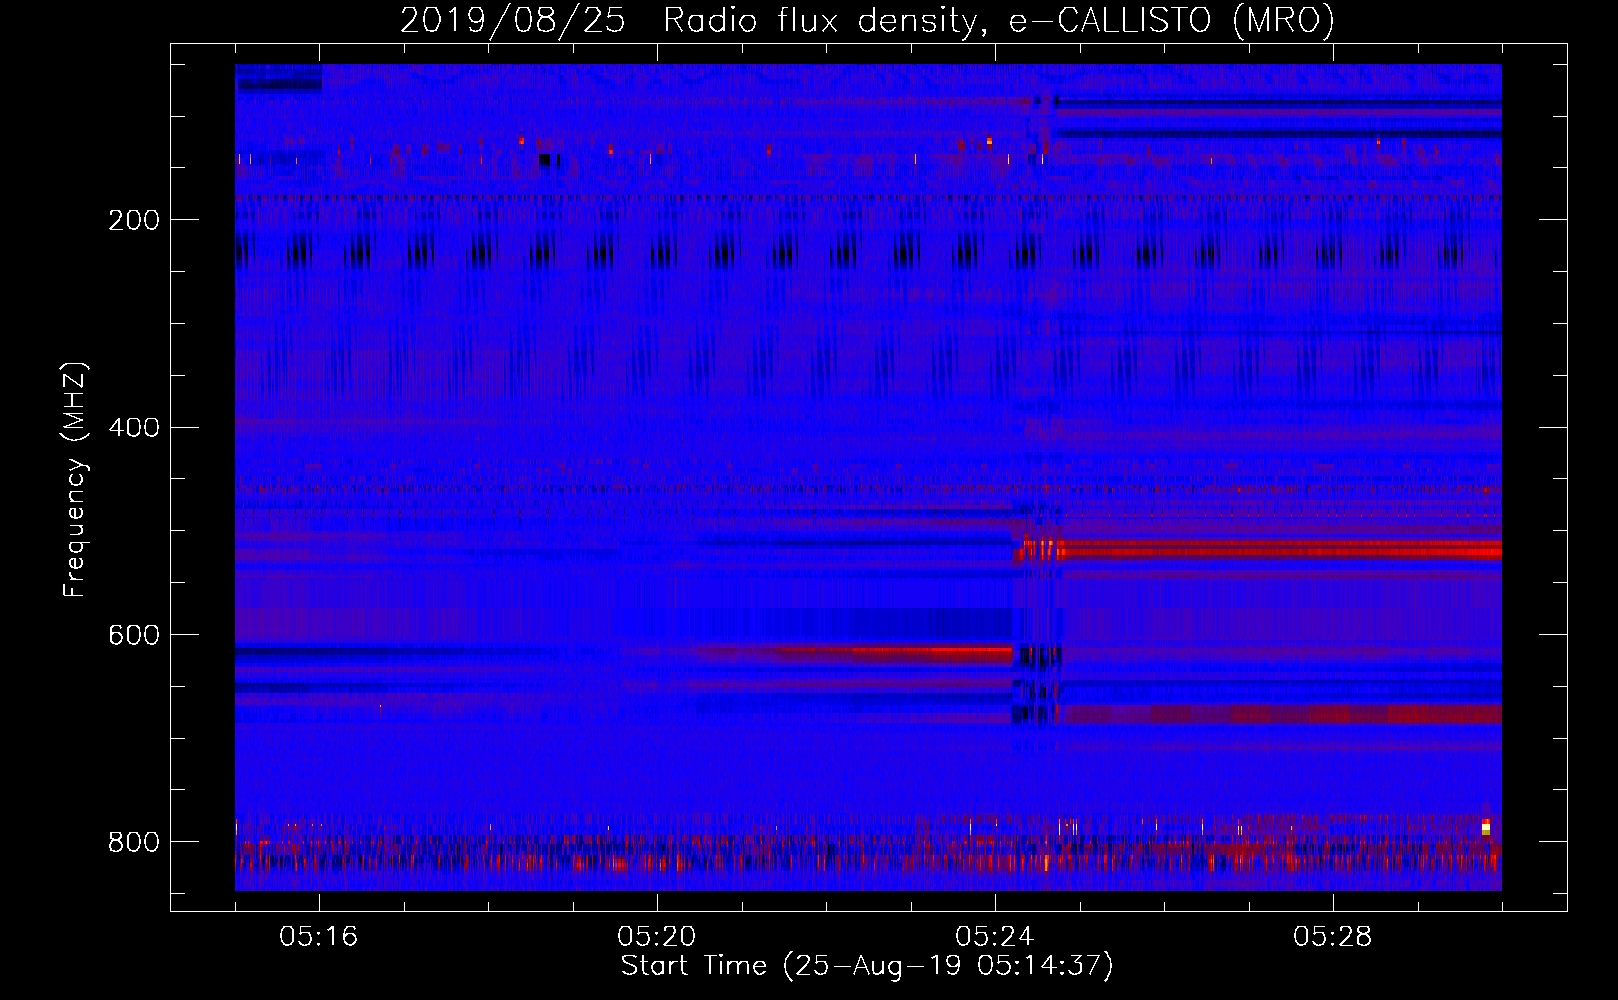Click the plot title 'Radio flux density, e-CALLISTO (MRO)'
Viewport: 1618px width, 1000px height.
[x=998, y=21]
